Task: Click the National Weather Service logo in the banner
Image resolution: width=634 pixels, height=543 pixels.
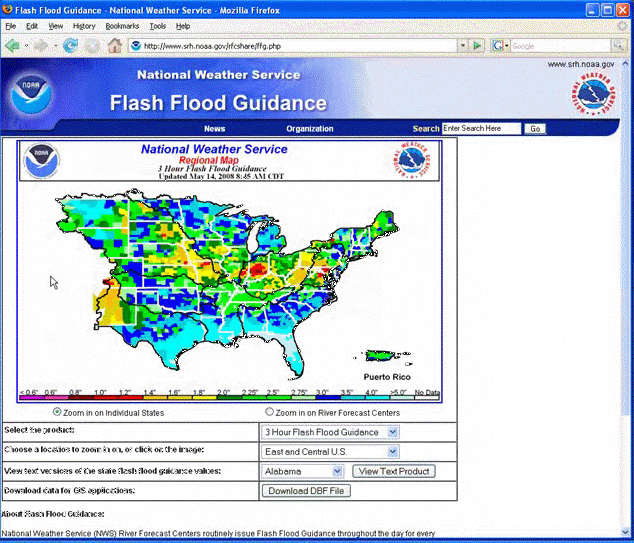Action: (x=593, y=95)
